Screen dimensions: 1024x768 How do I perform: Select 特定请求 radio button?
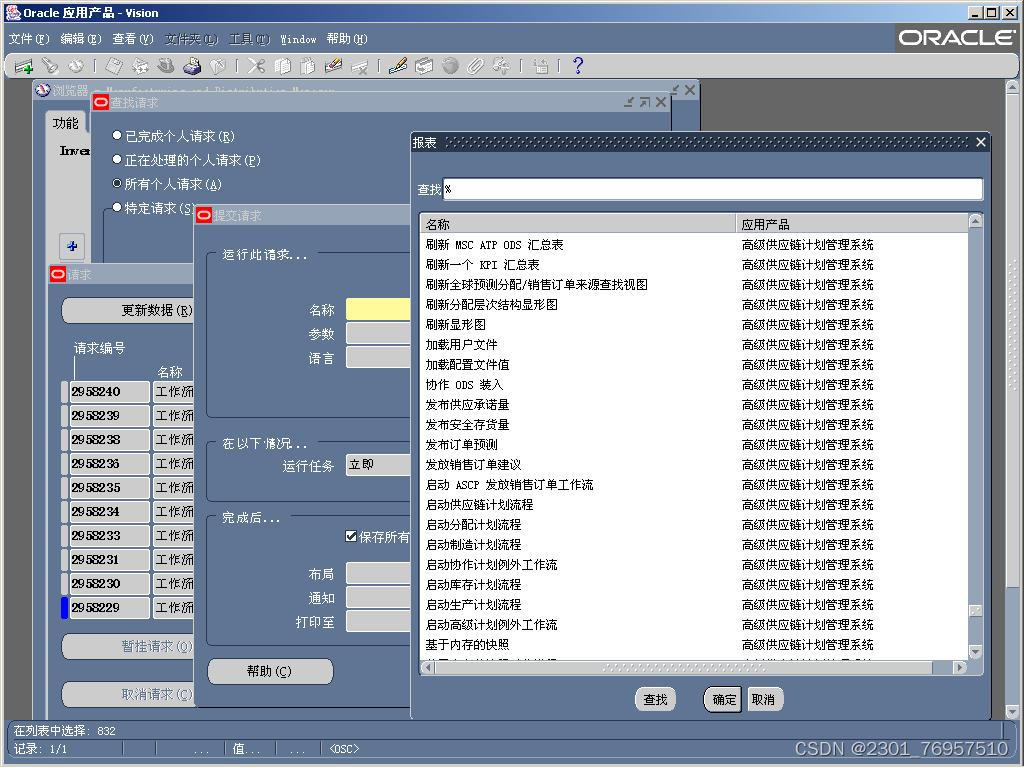tap(117, 208)
